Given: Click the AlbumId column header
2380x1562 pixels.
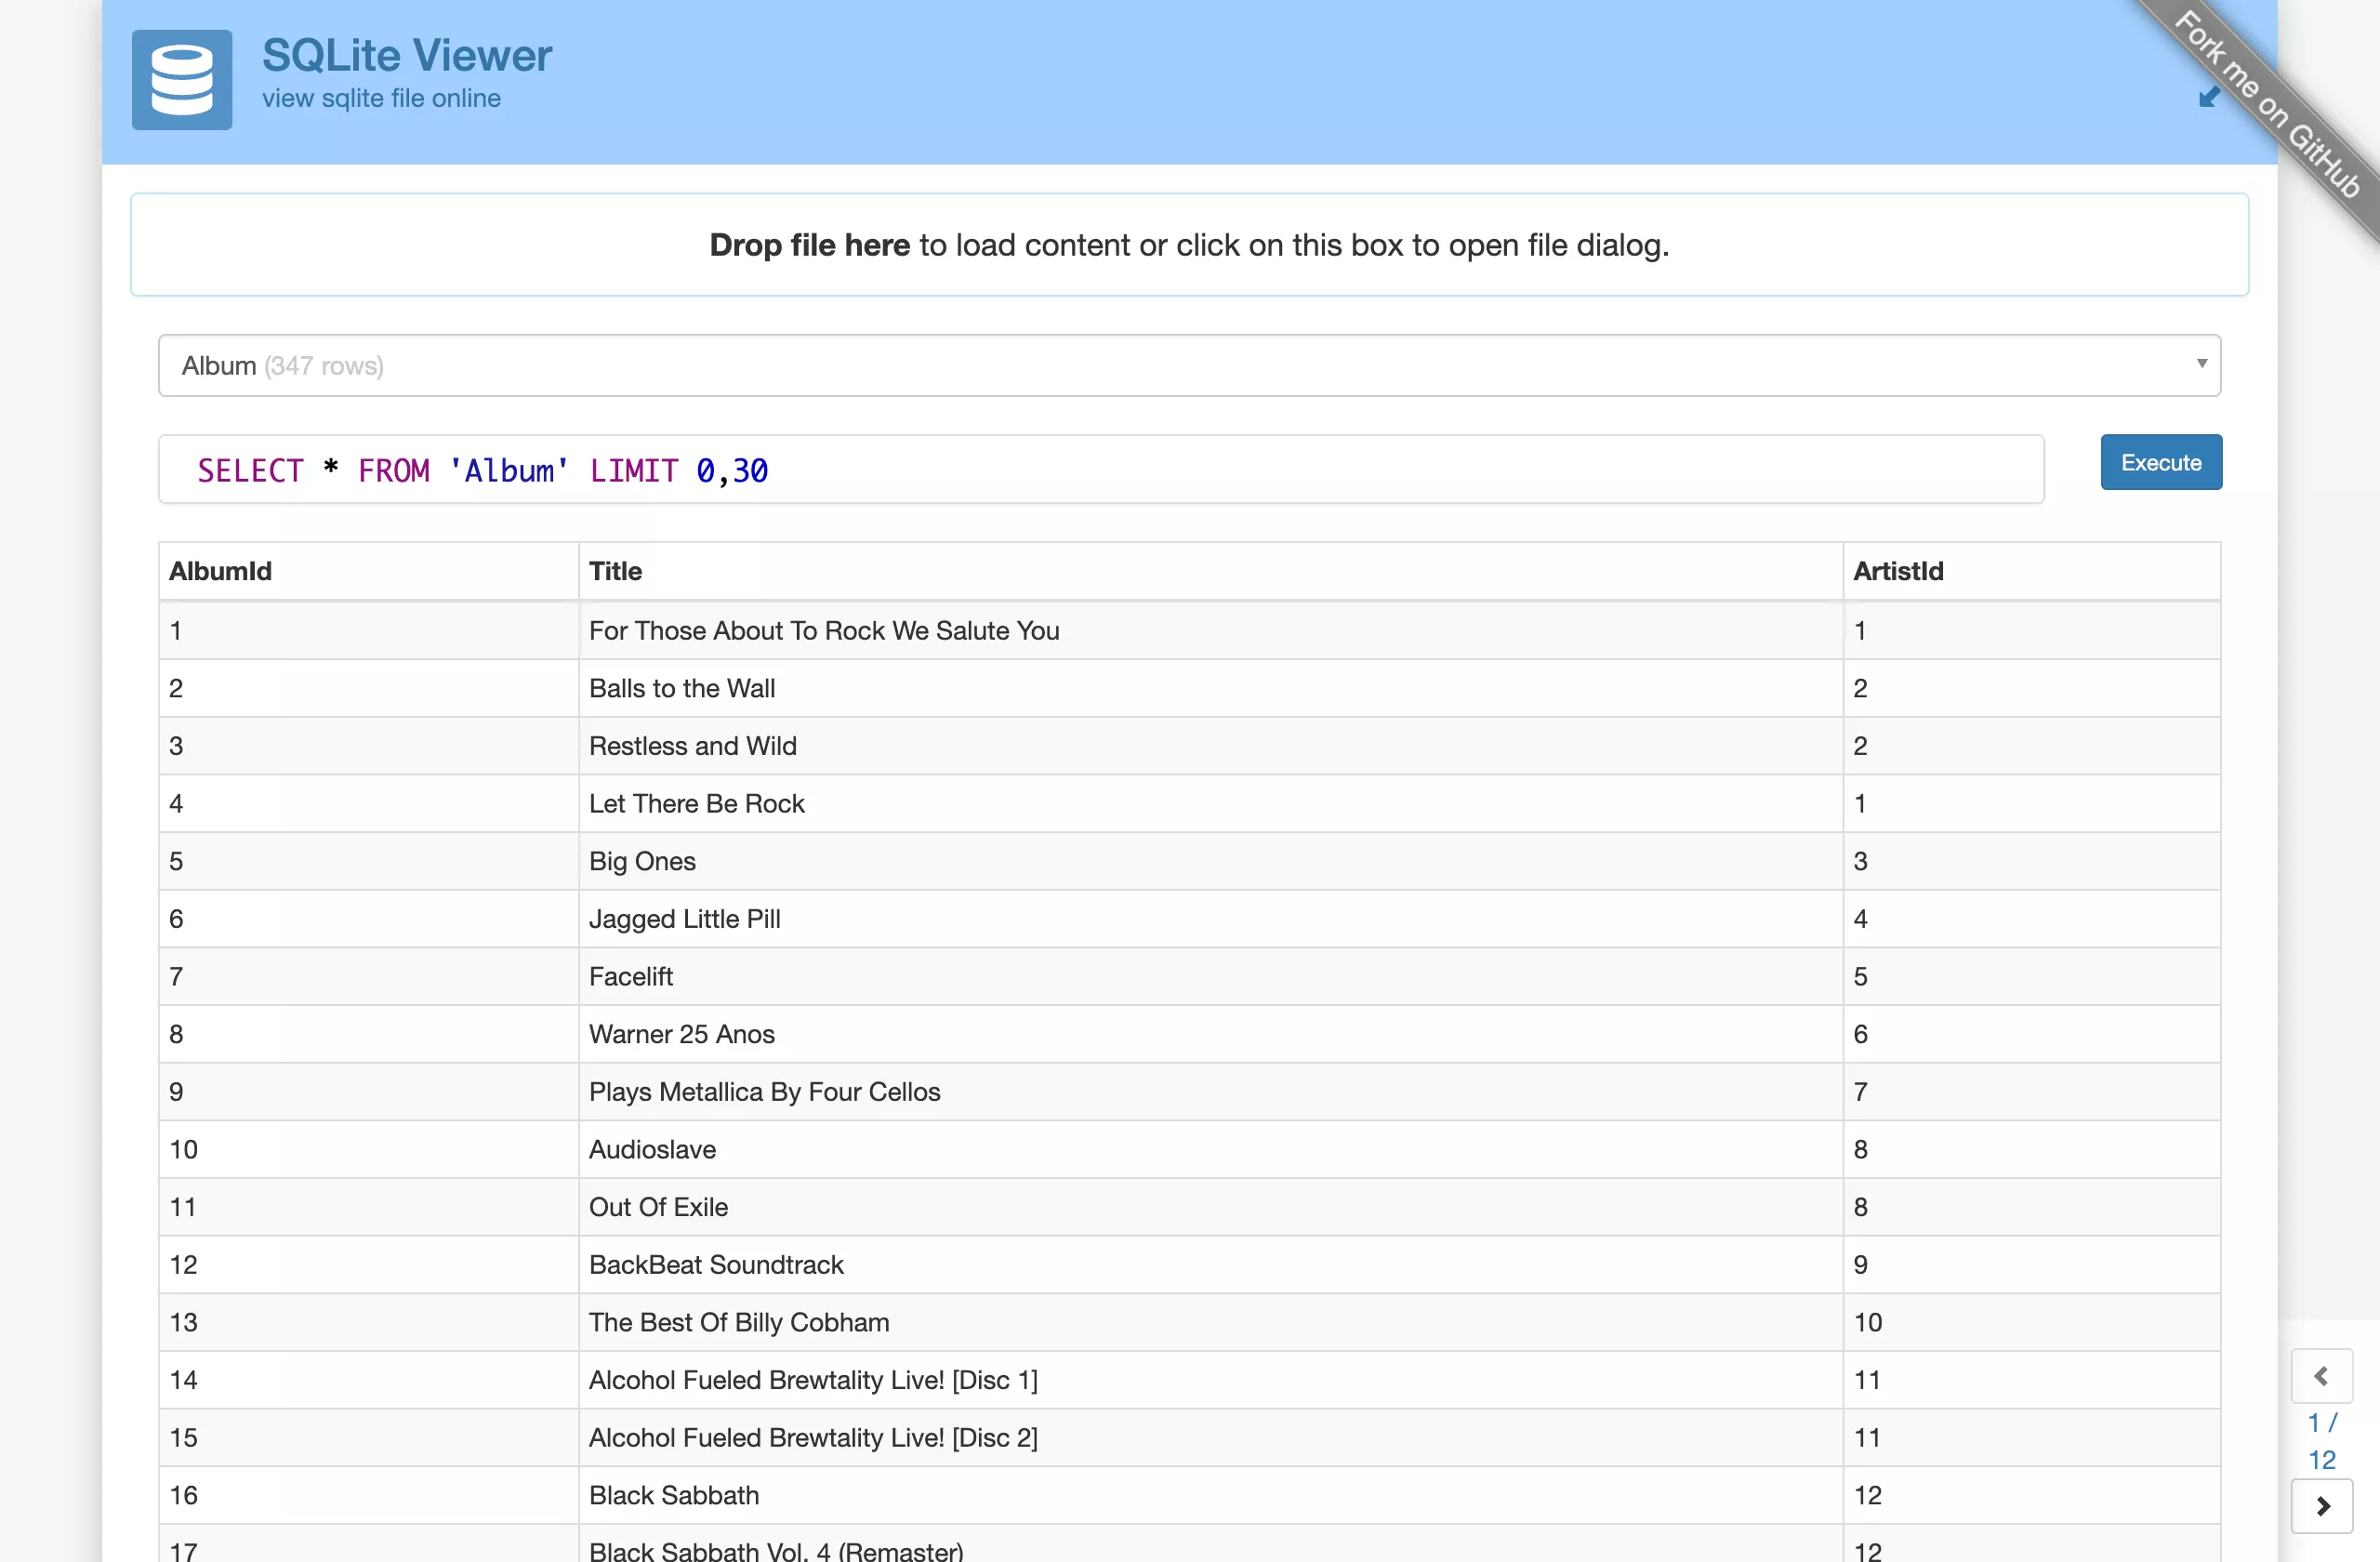Looking at the screenshot, I should pos(368,571).
